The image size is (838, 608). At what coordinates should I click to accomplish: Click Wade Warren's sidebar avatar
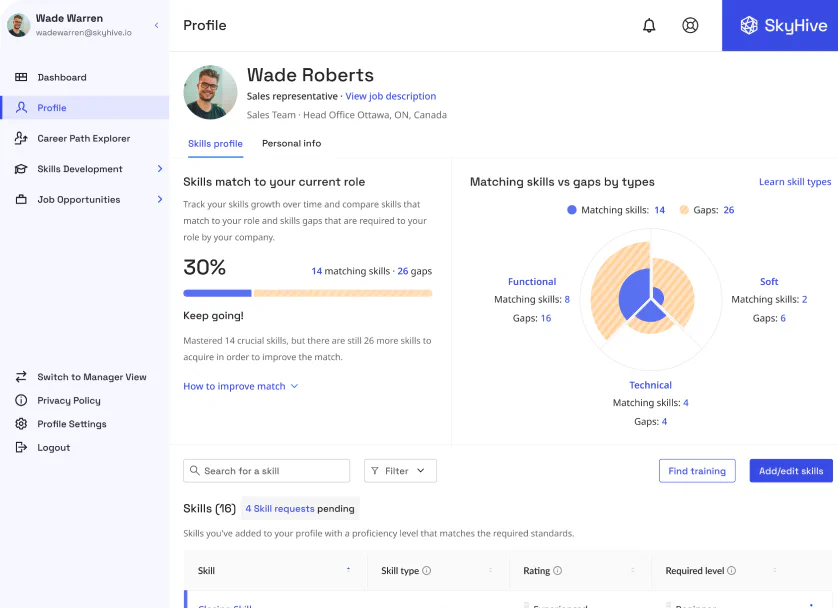[x=19, y=25]
